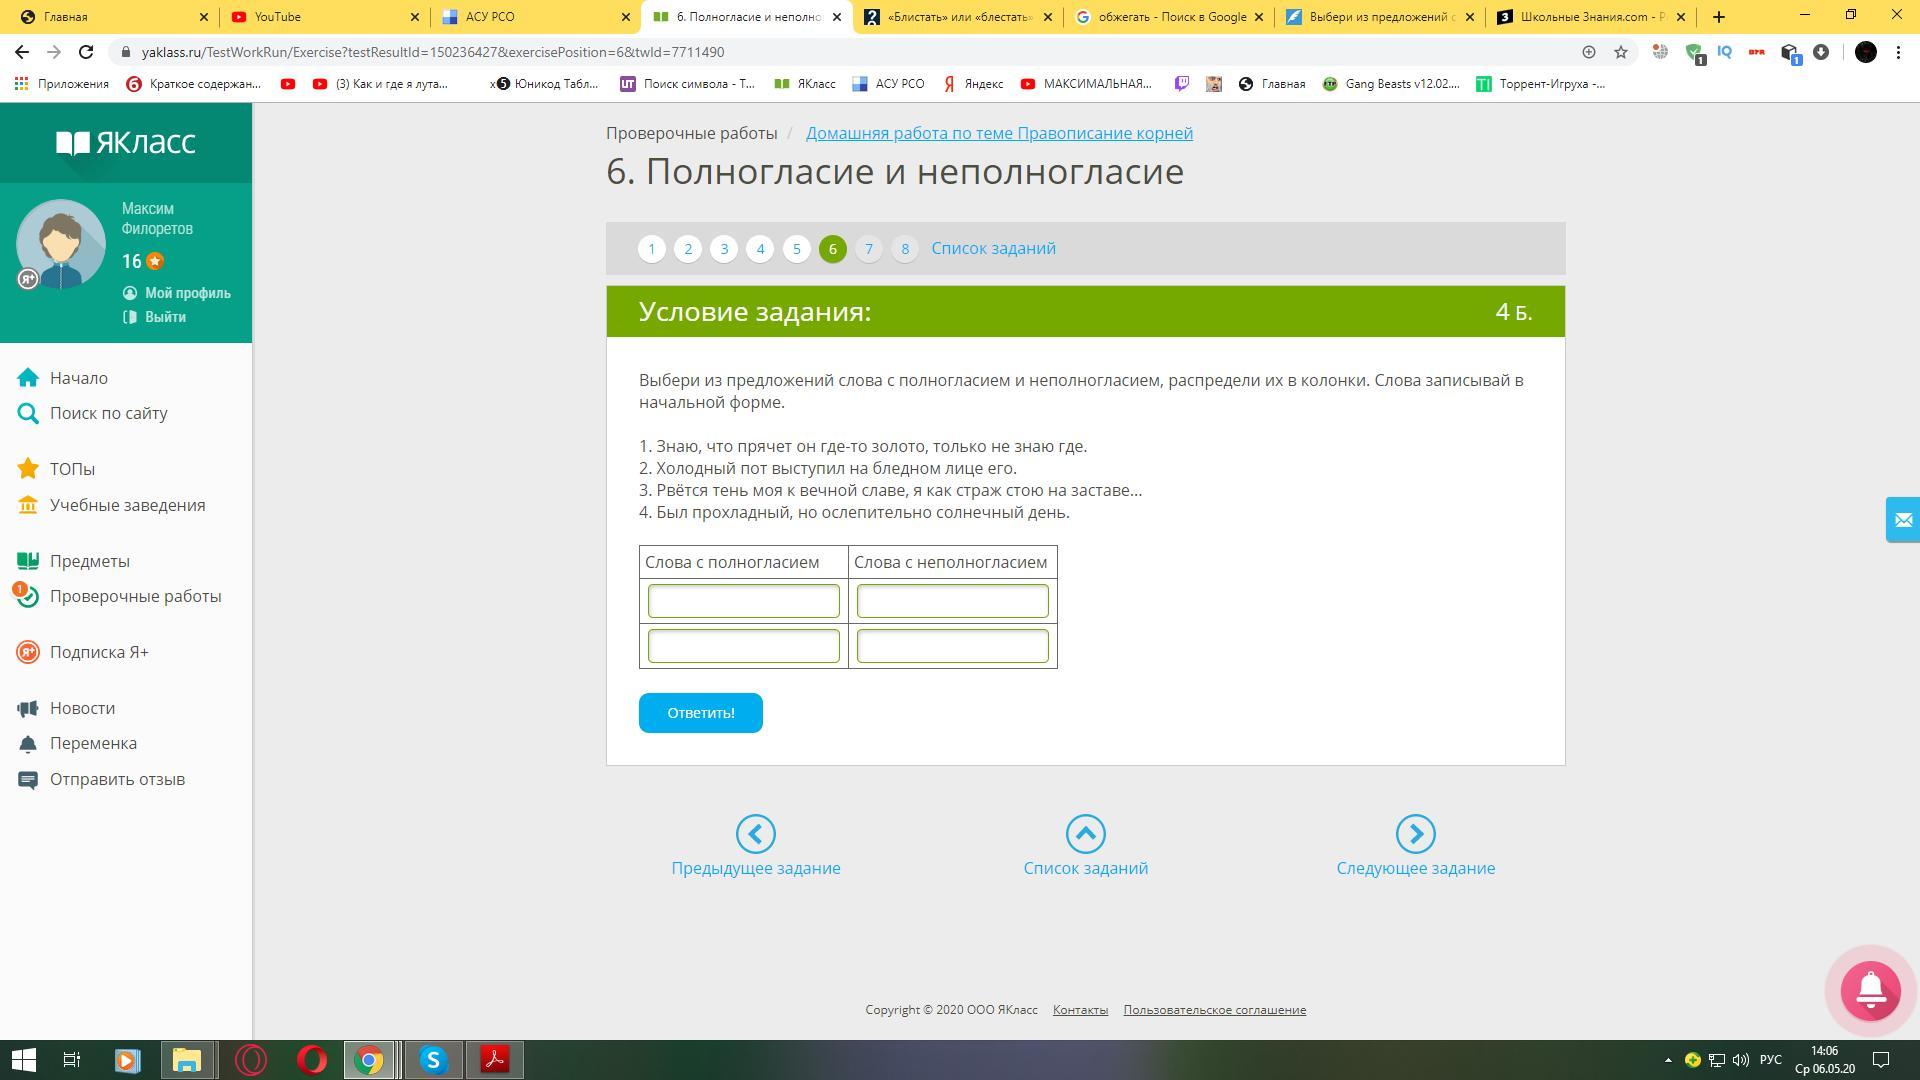Open Домашняя работа breadcrumb link
1920x1080 pixels.
(998, 133)
